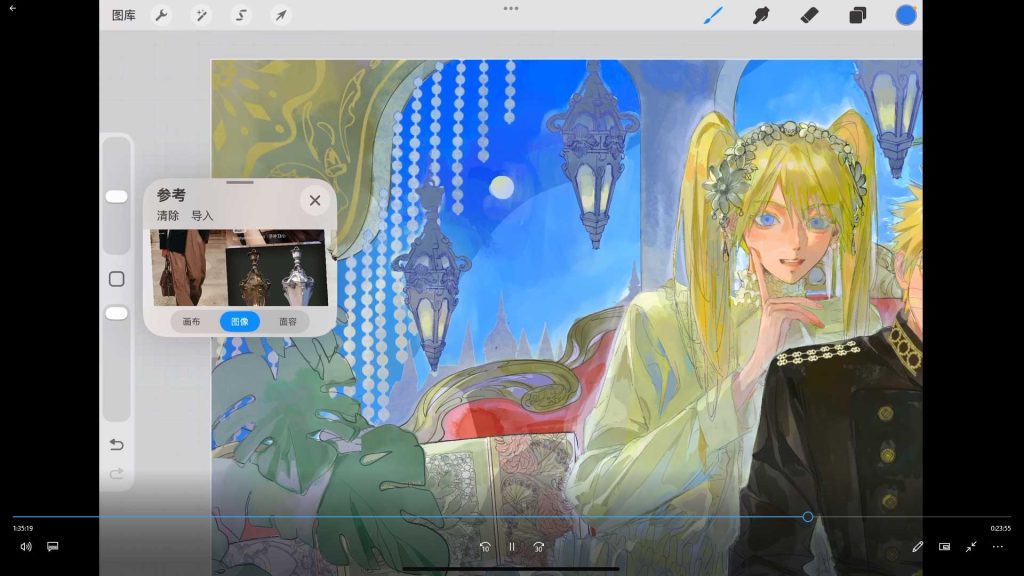This screenshot has width=1024, height=576.
Task: Select the Smudge tool
Action: (x=761, y=15)
